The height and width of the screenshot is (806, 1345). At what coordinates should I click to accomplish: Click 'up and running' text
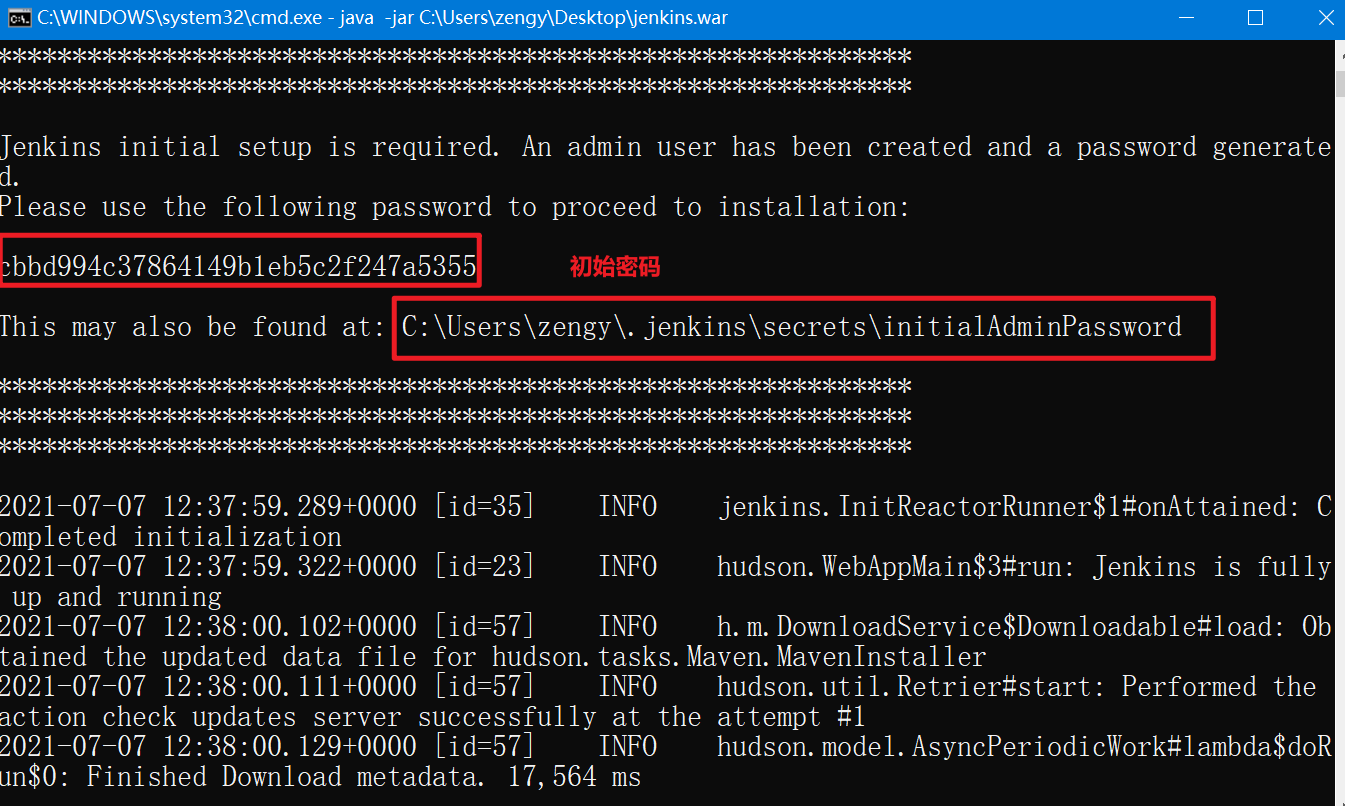click(117, 597)
